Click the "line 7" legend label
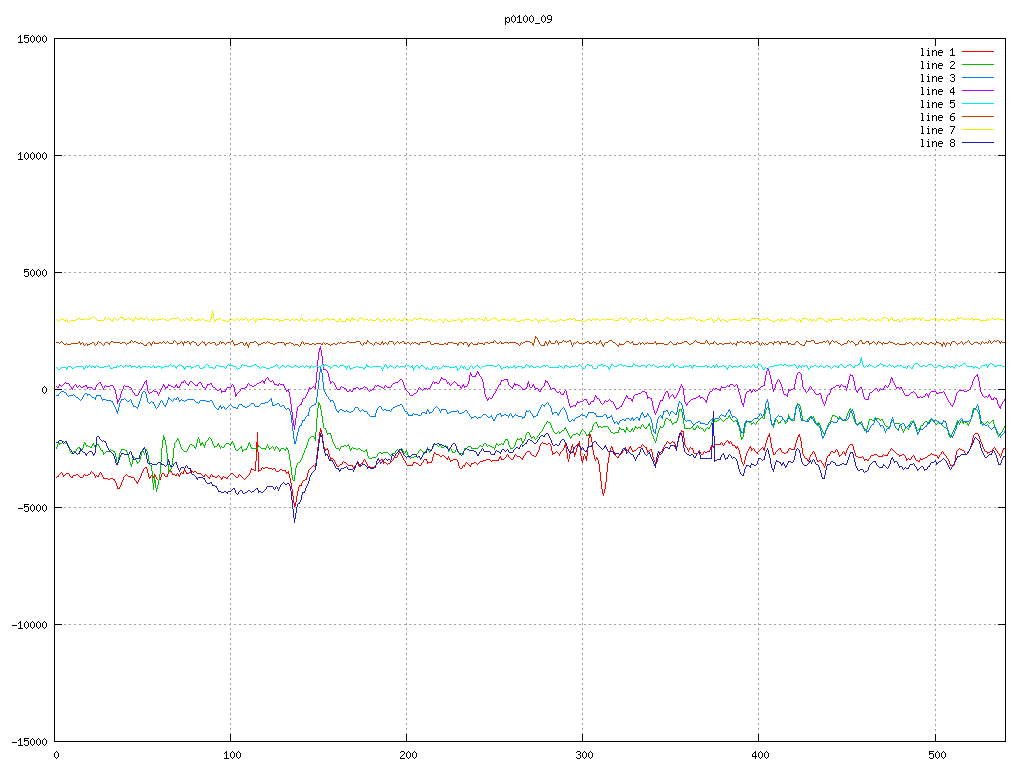The height and width of the screenshot is (768, 1024). click(x=937, y=130)
